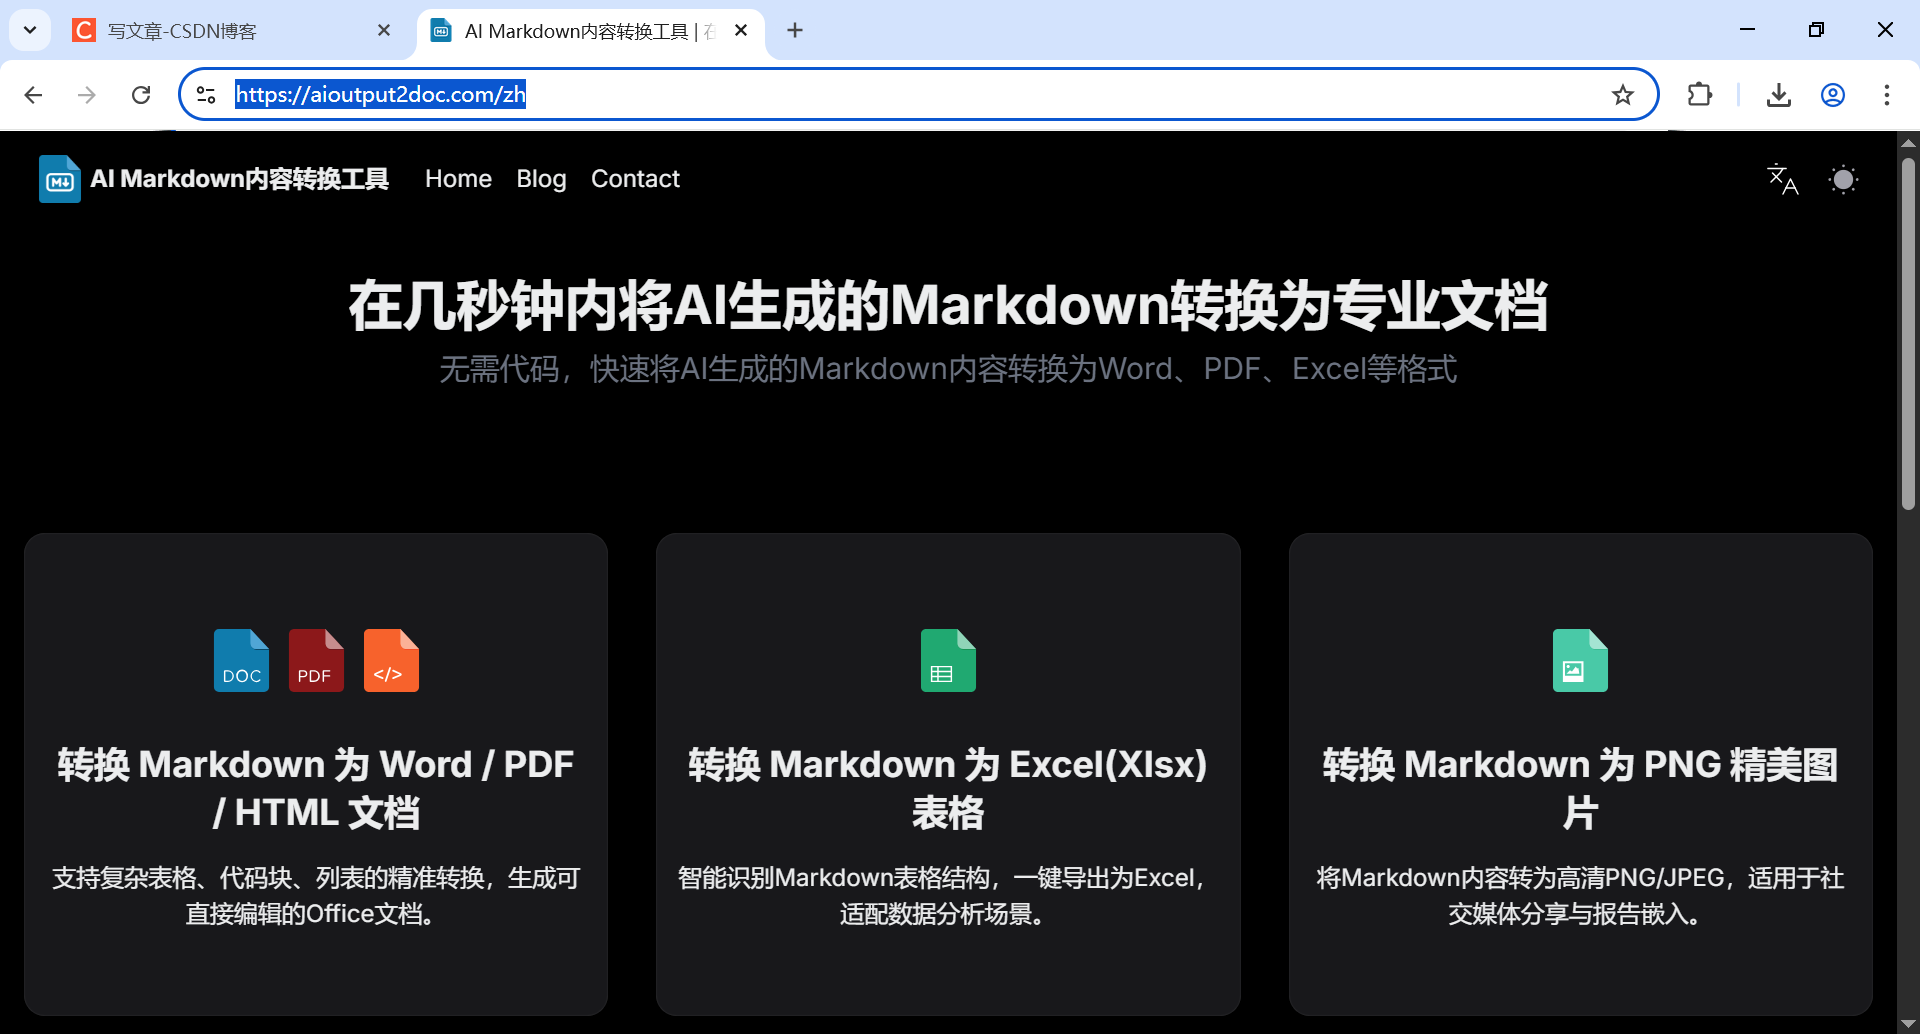Click the blue DOC file icon
Image resolution: width=1920 pixels, height=1034 pixels.
click(241, 660)
